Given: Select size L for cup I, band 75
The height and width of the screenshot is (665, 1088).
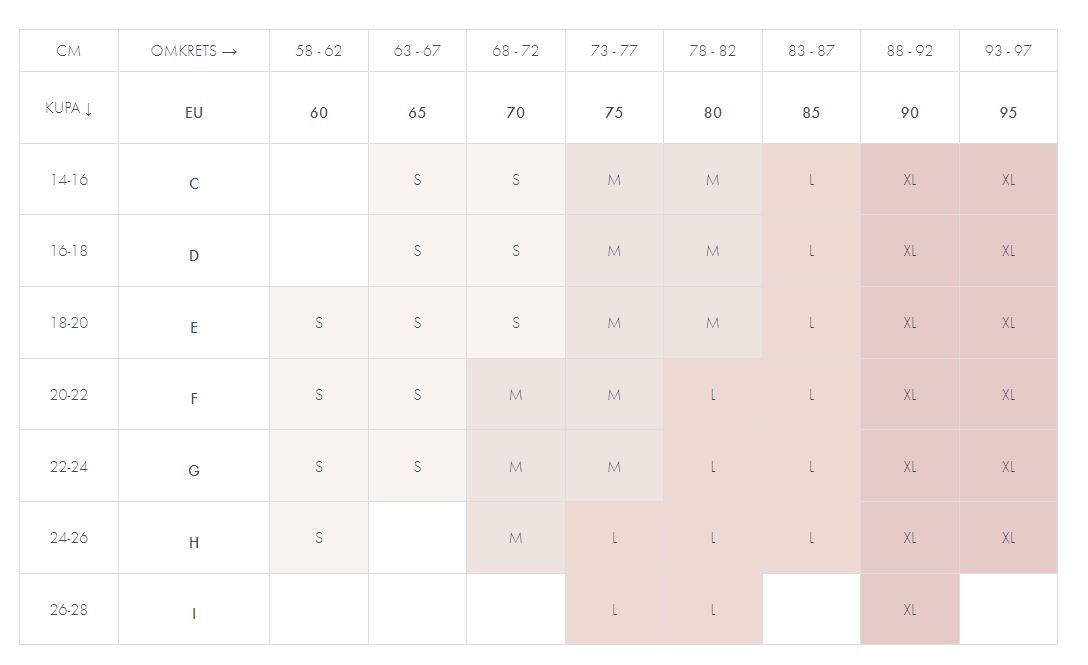Looking at the screenshot, I should (614, 610).
